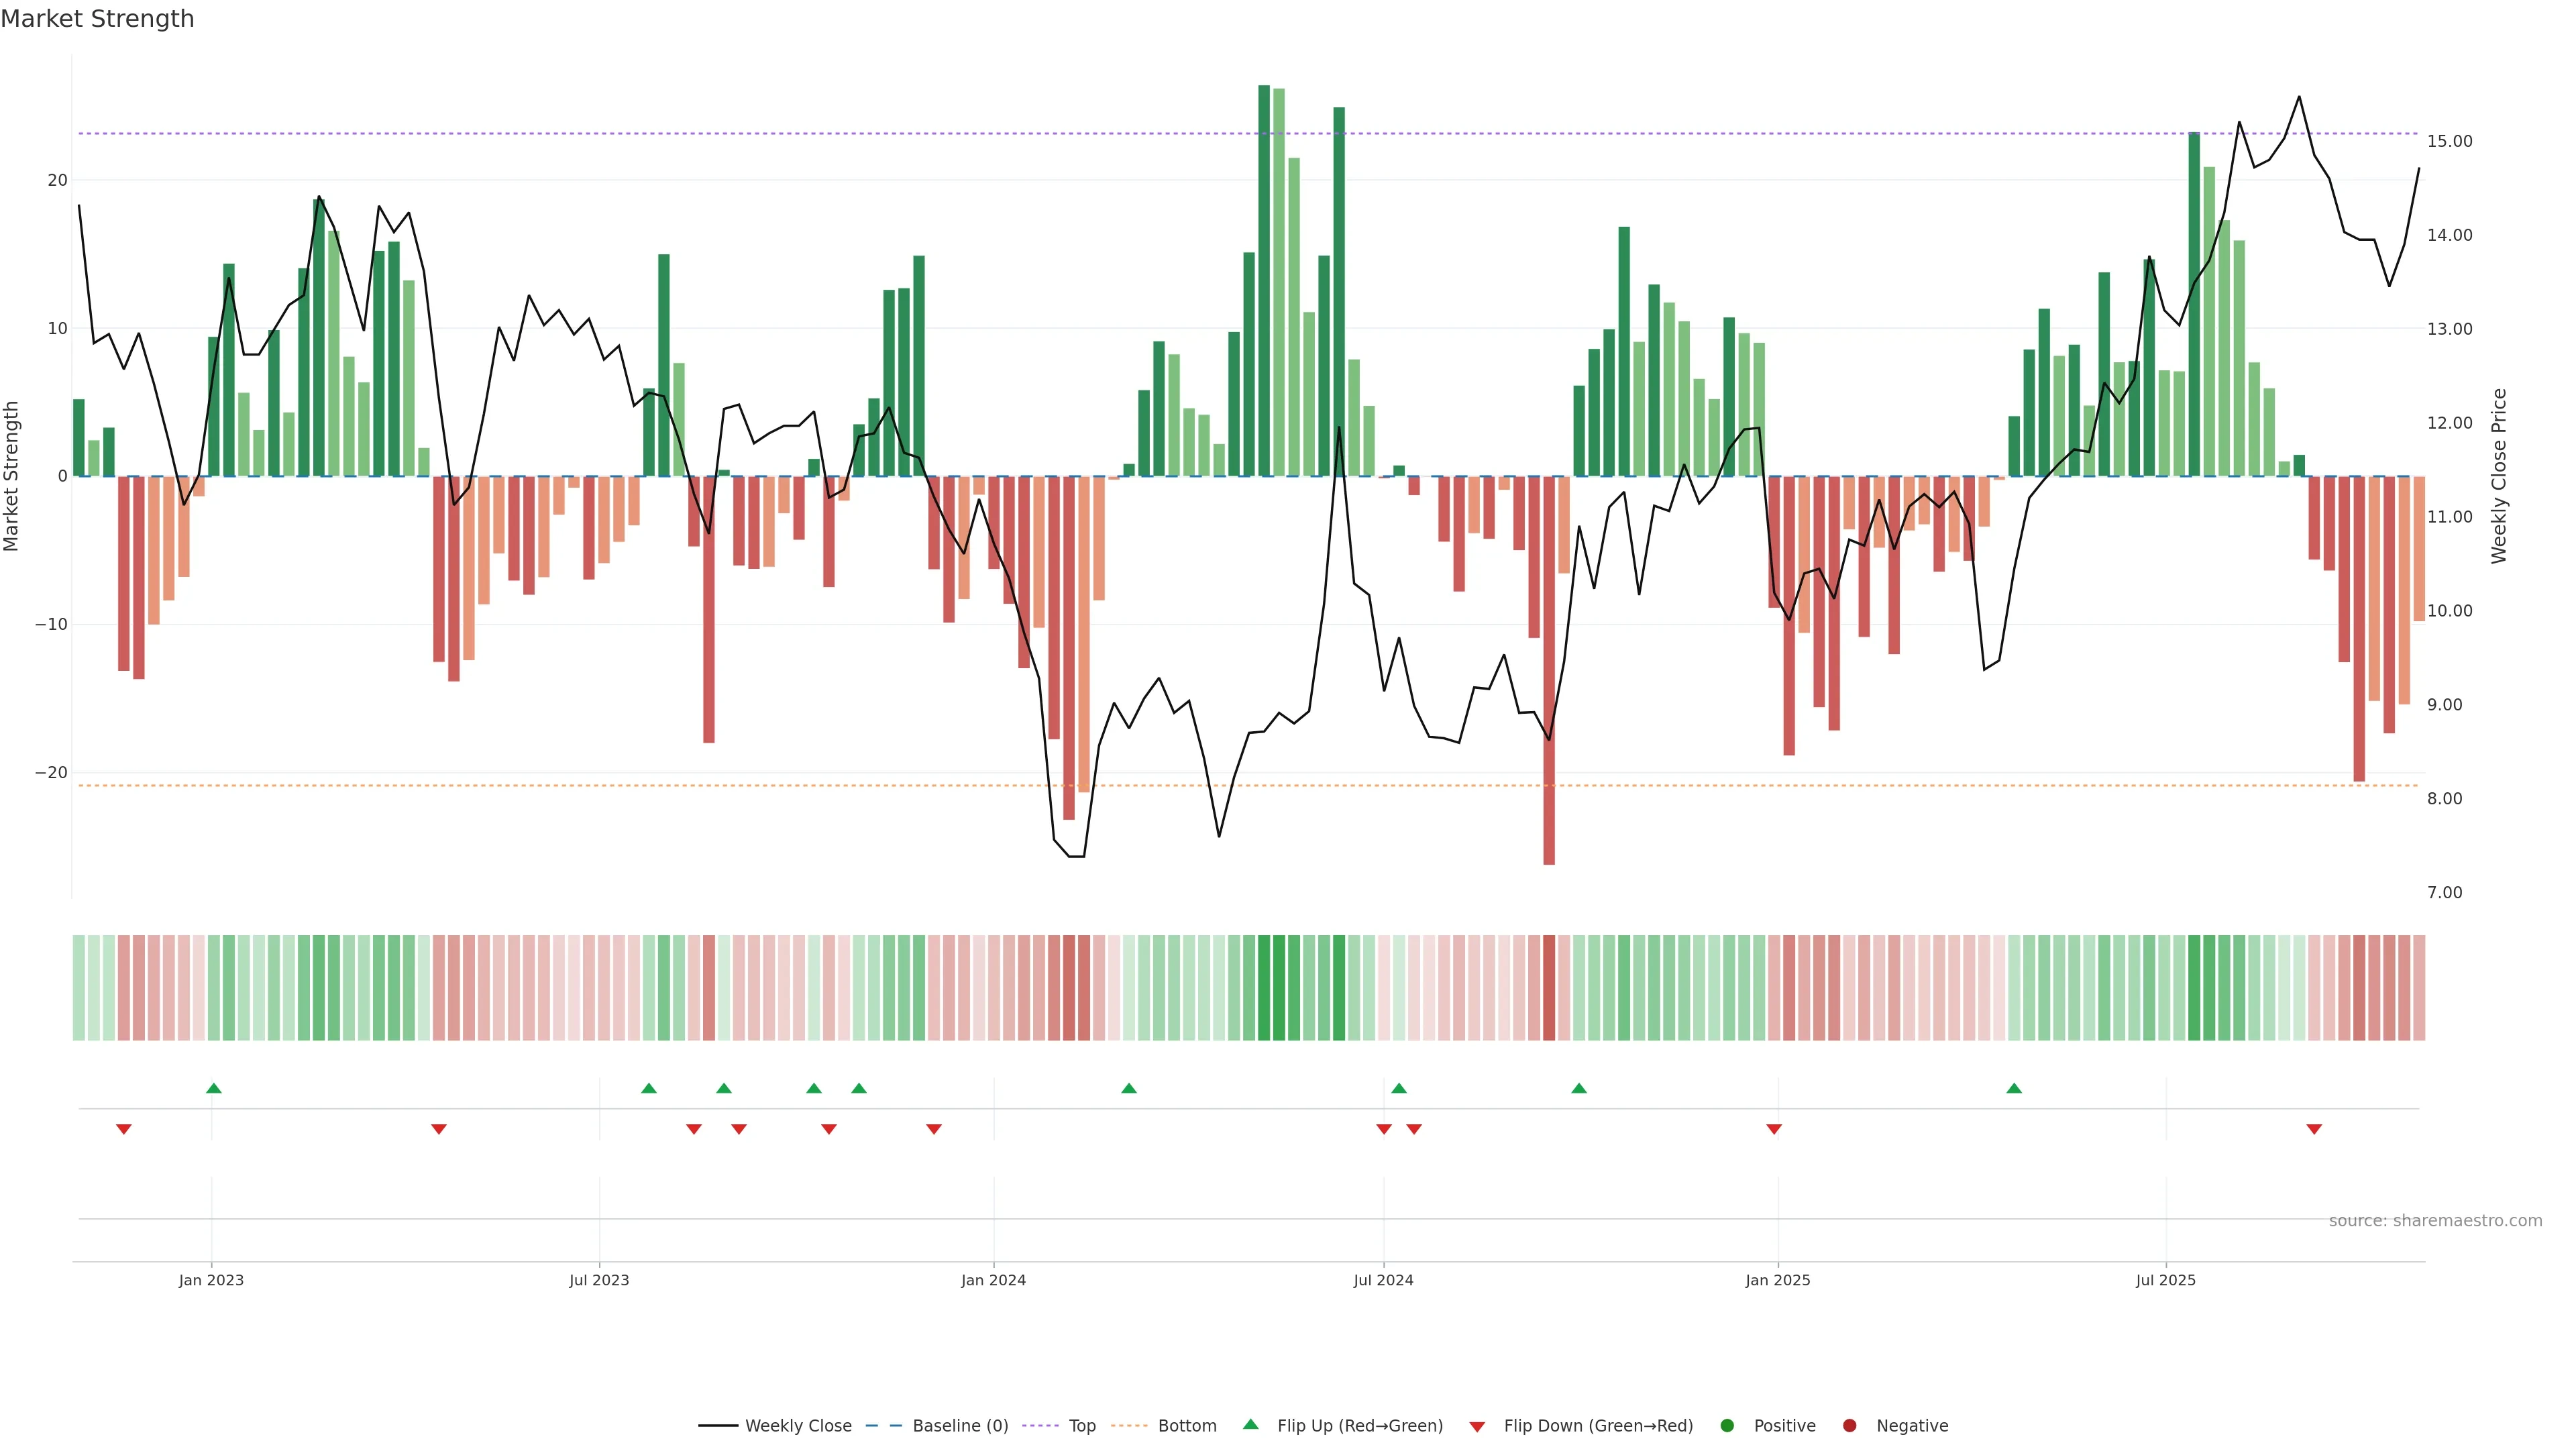This screenshot has width=2576, height=1449.
Task: Click the last red Flip Down triangle marker
Action: point(2313,1129)
